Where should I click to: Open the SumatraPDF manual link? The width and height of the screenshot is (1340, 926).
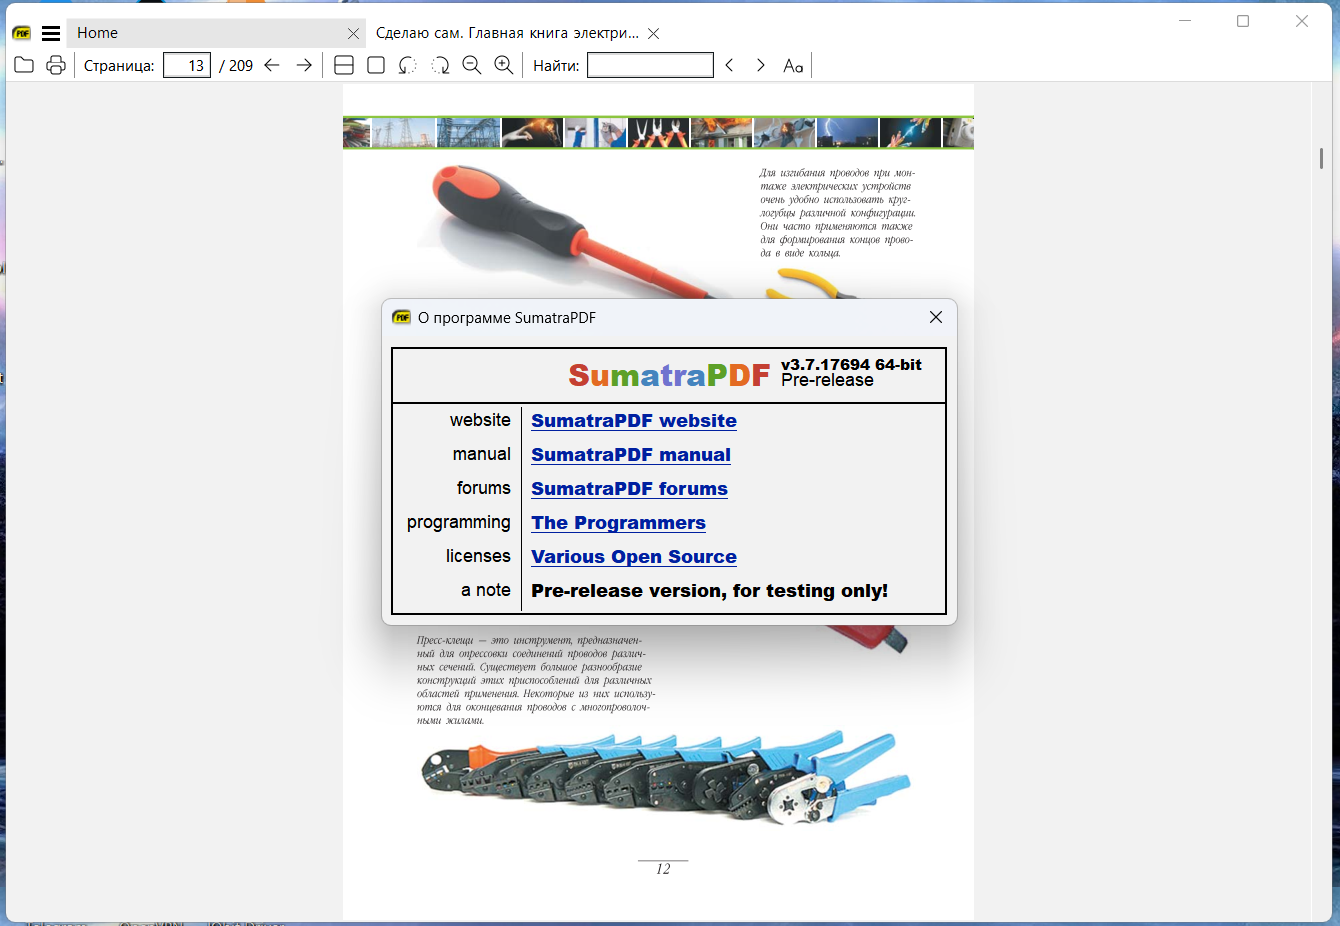point(631,455)
